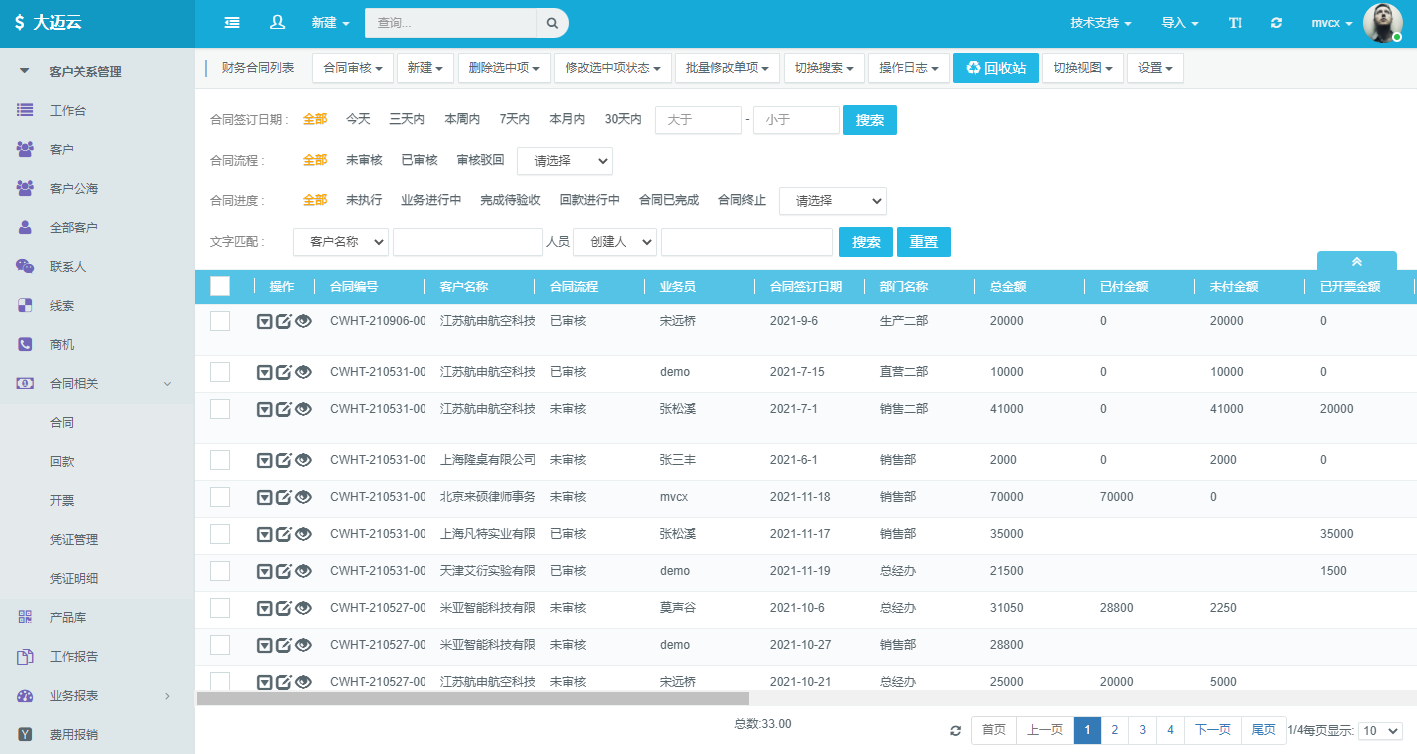View eye icon for mvcx row
This screenshot has width=1417, height=754.
coord(304,497)
